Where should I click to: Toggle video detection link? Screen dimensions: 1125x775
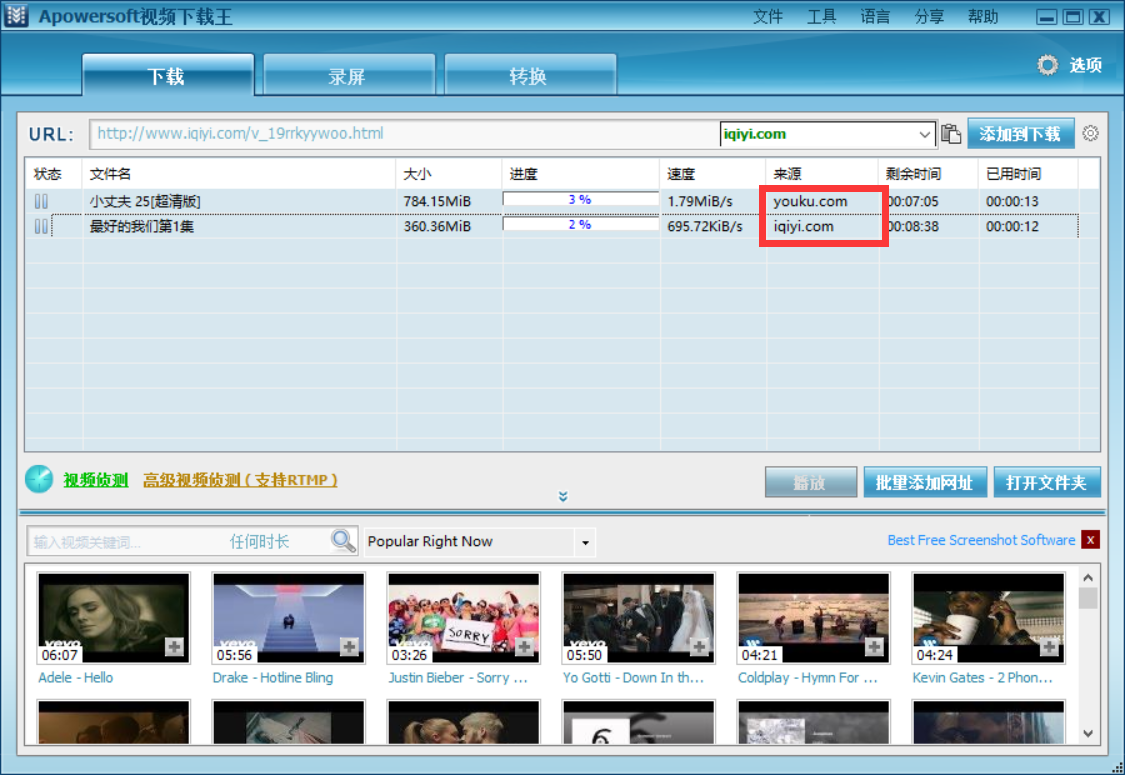pyautogui.click(x=96, y=481)
